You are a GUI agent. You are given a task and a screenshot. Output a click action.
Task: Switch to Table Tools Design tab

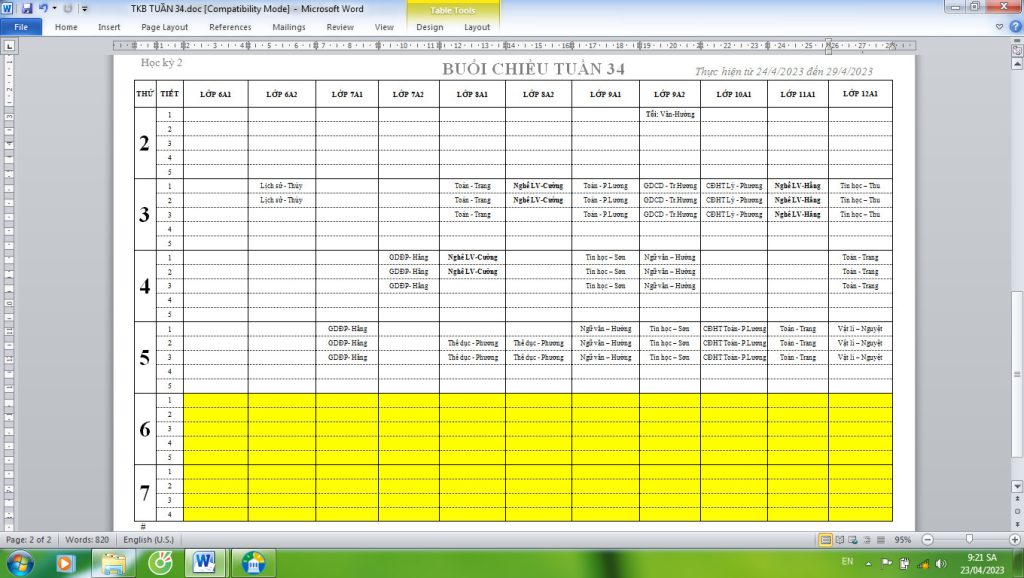429,27
